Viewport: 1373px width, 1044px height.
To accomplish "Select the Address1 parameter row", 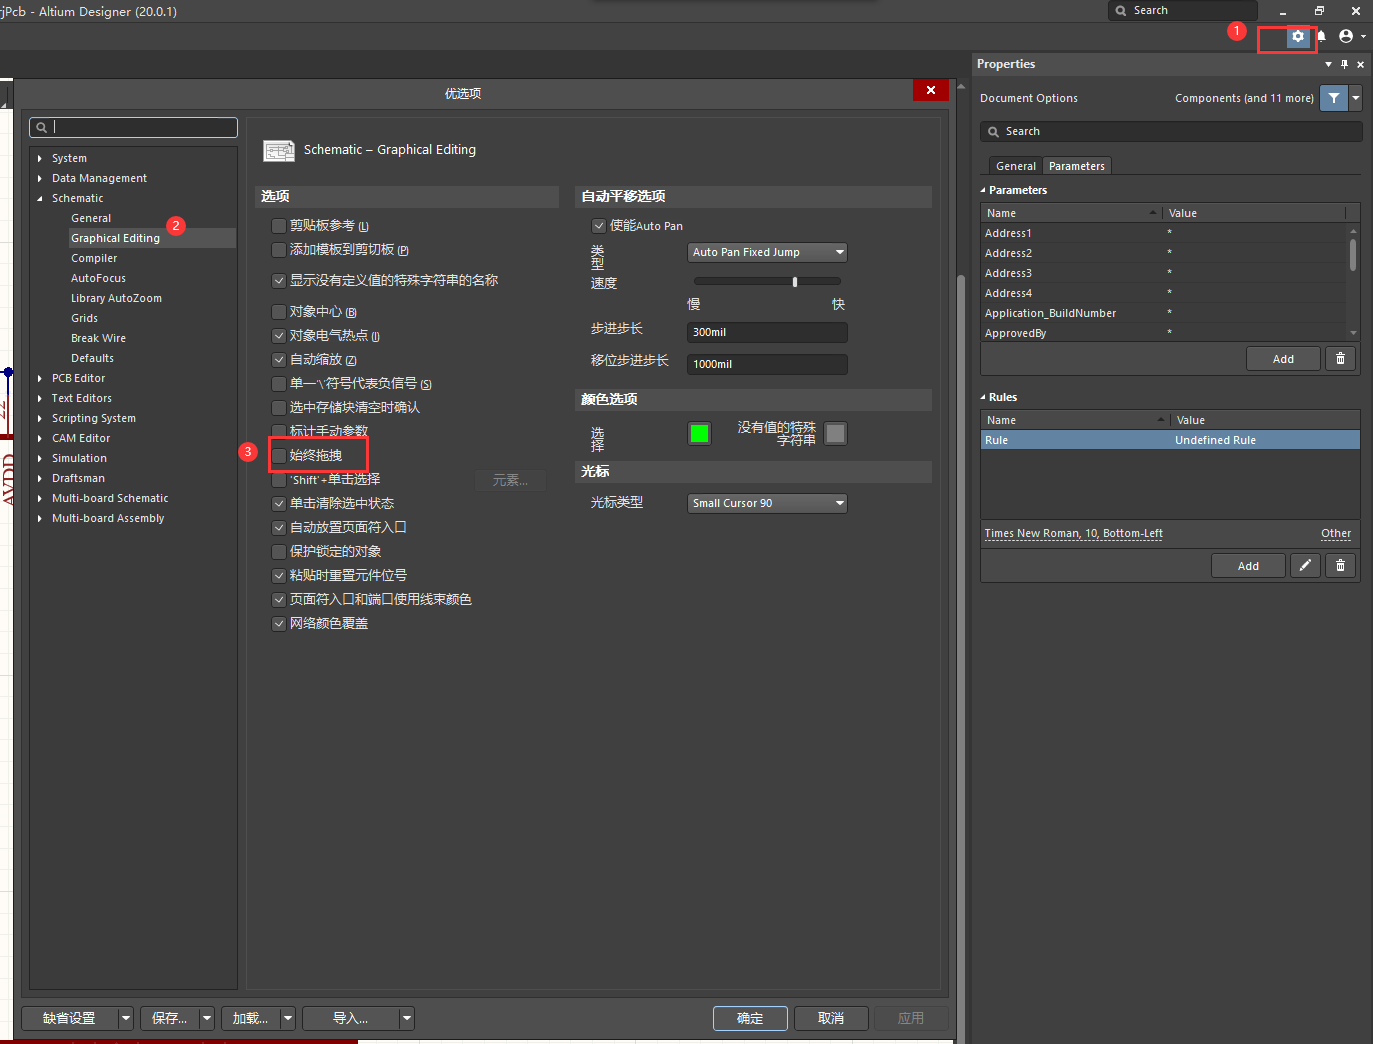I will [x=1164, y=234].
